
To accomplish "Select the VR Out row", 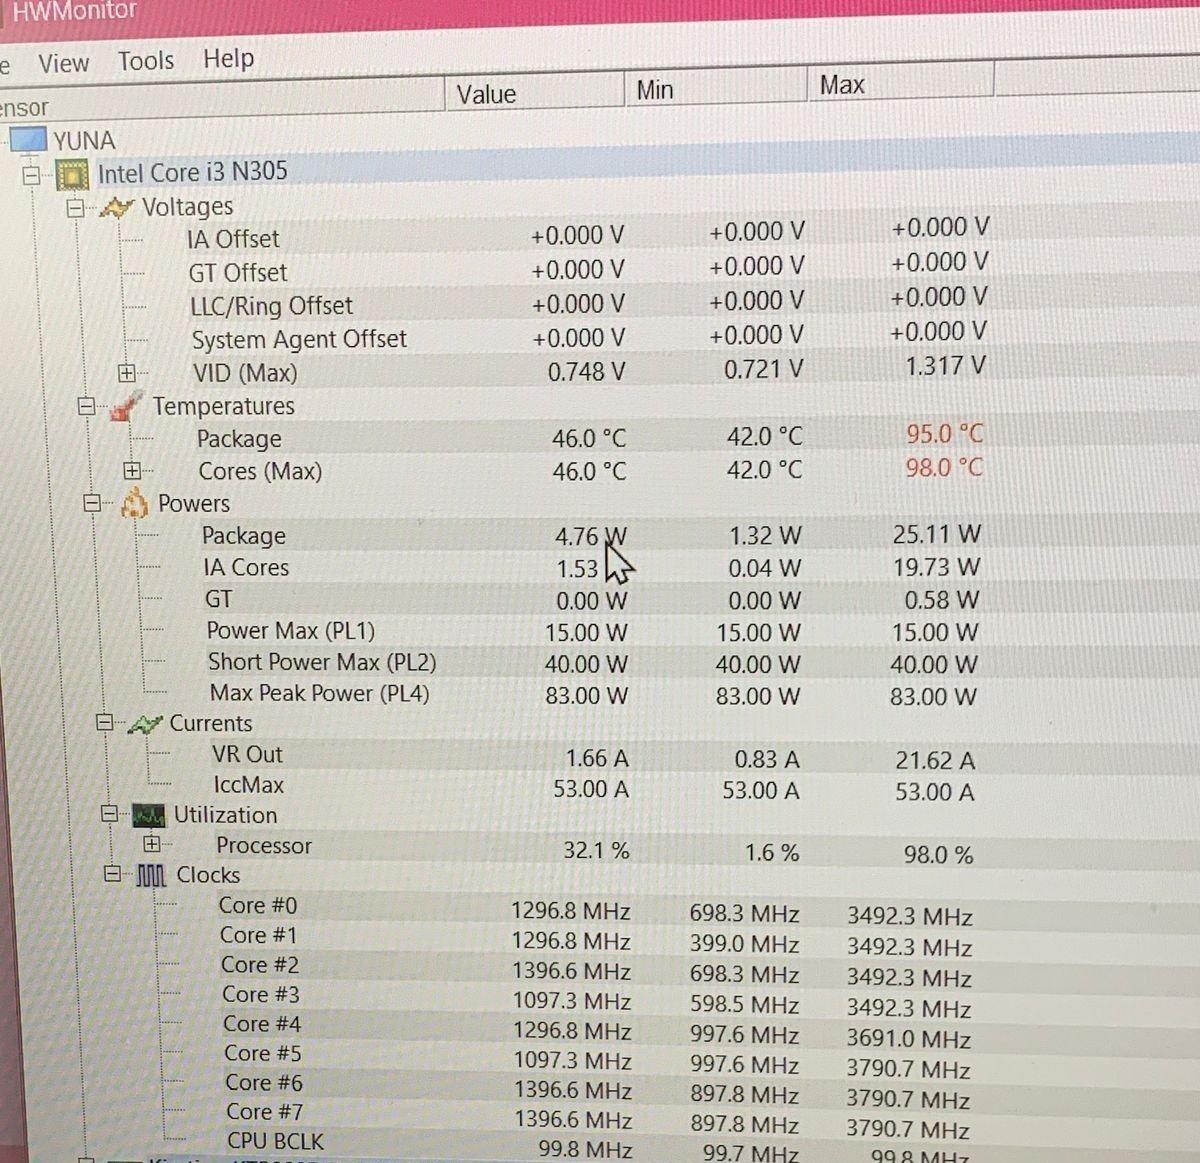I will (x=247, y=754).
